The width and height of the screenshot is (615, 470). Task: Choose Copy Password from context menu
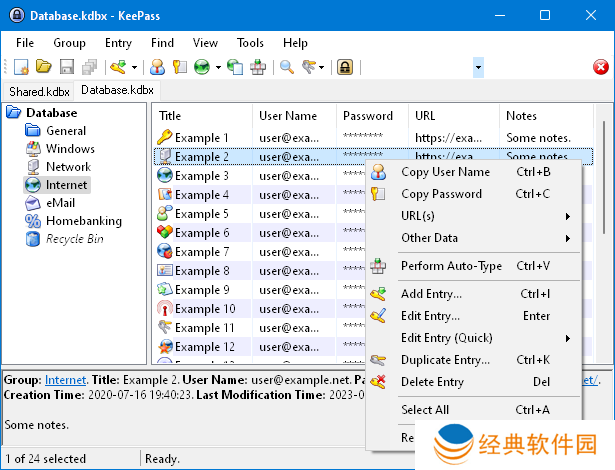pyautogui.click(x=474, y=194)
